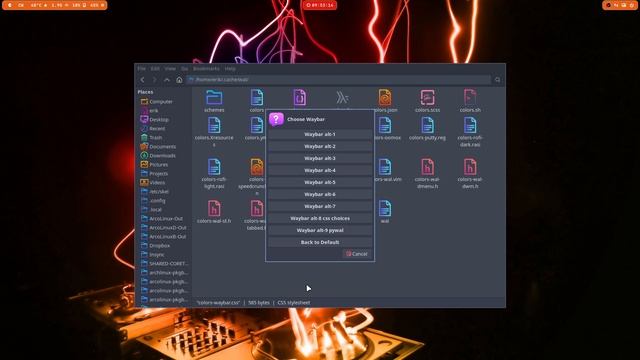640x360 pixels.
Task: Choose Waybar alt-1
Action: pos(320,134)
